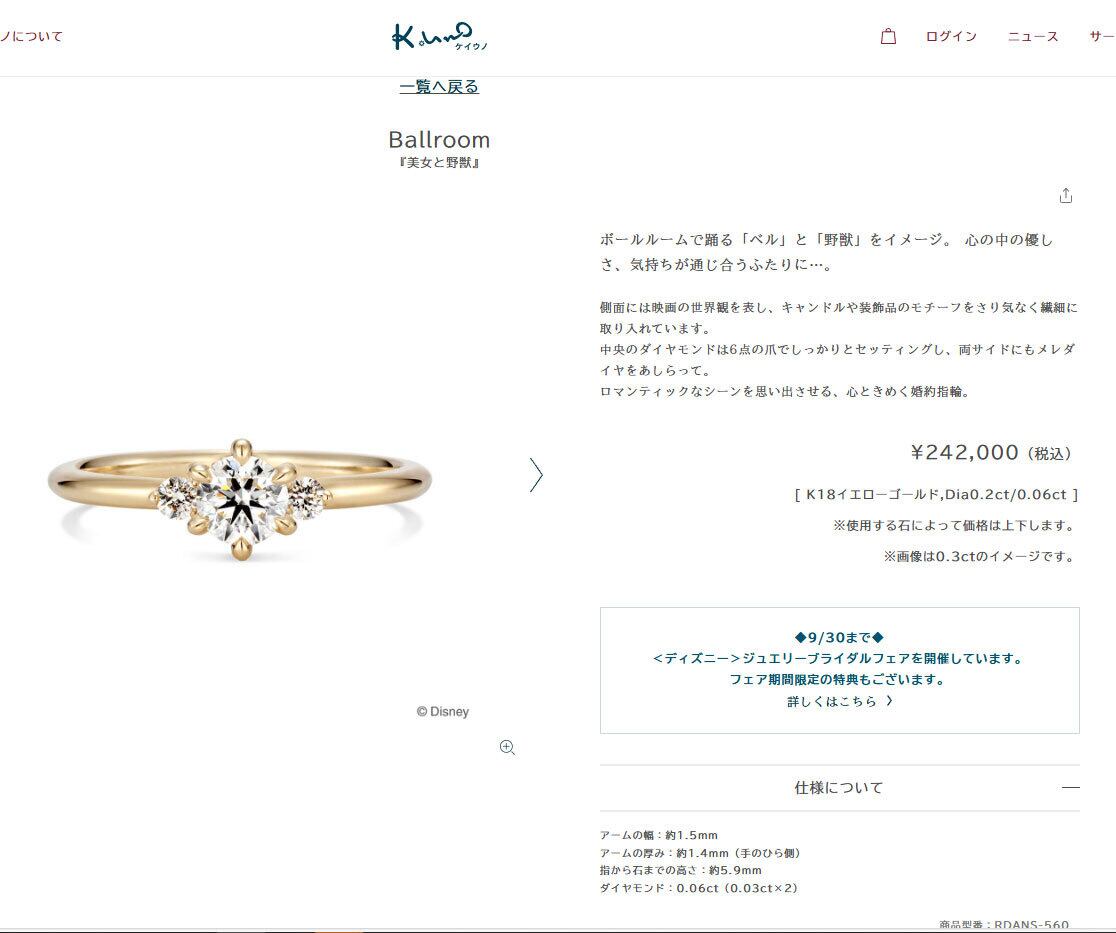Collapse the 仕様について section via minus icon

[1070, 788]
